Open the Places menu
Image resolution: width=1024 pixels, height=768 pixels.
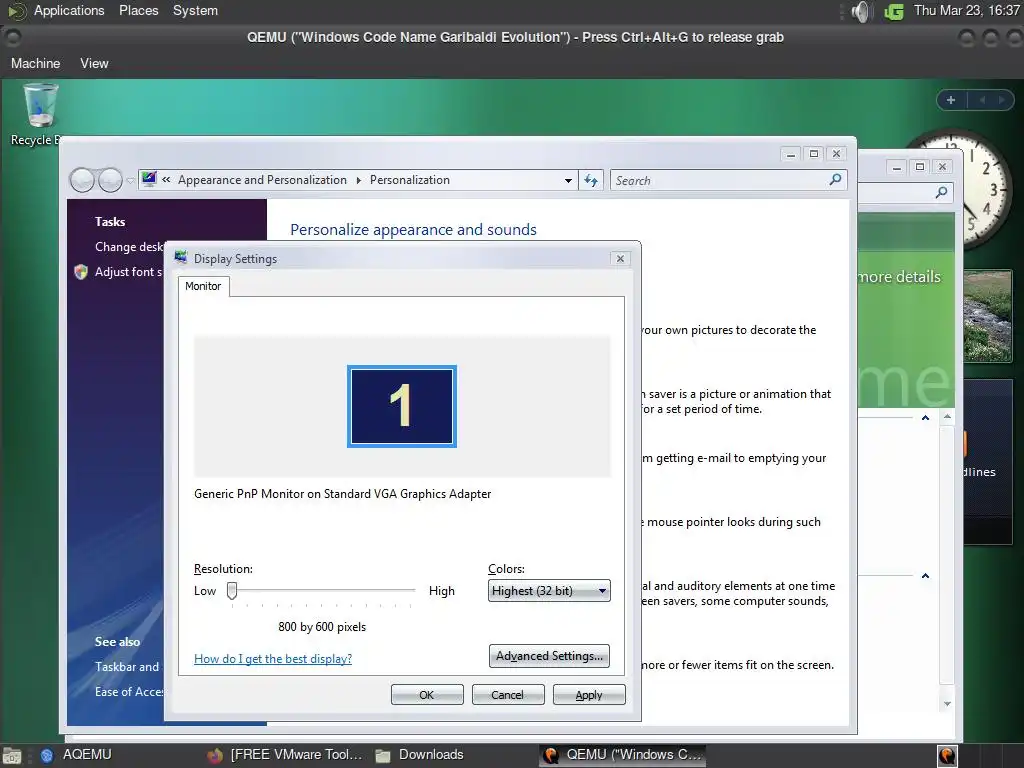point(138,10)
